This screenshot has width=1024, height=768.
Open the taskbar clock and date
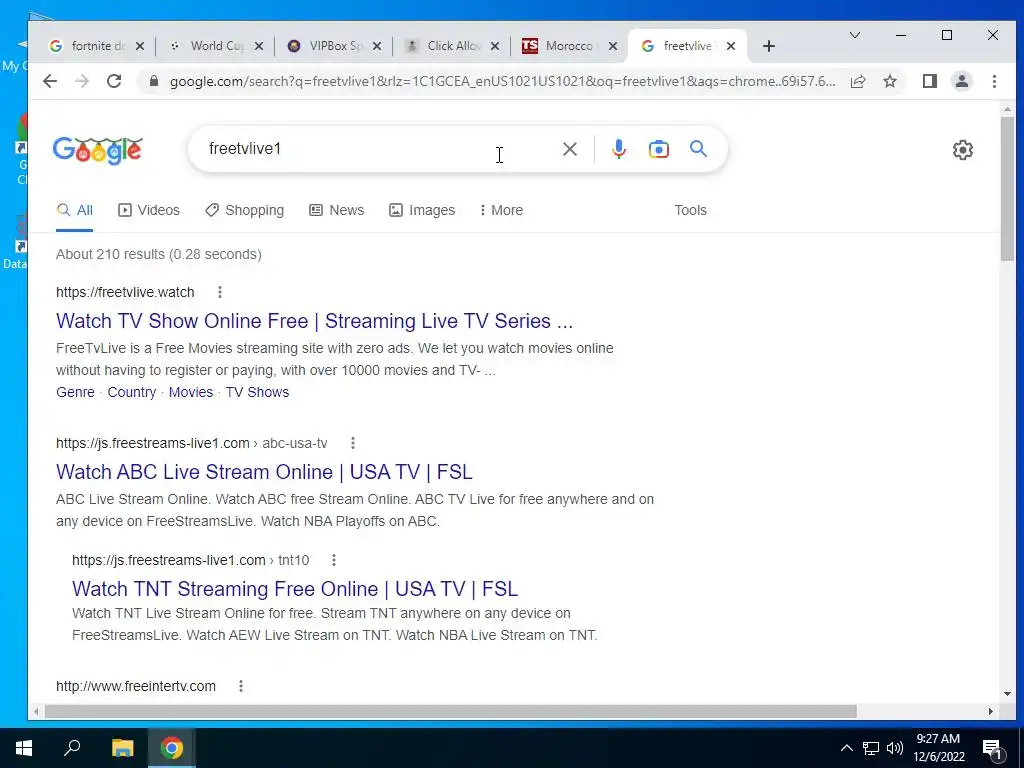coord(938,748)
